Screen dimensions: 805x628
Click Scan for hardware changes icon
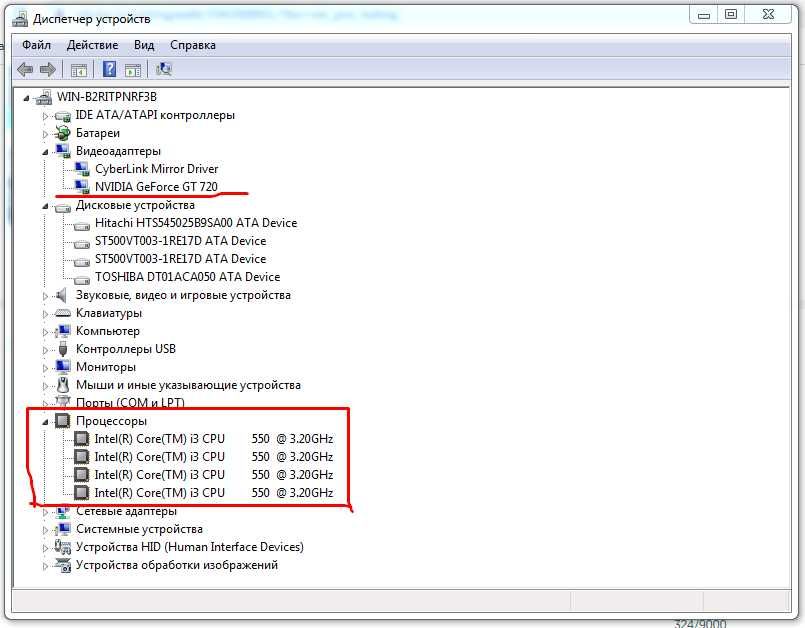[x=164, y=69]
